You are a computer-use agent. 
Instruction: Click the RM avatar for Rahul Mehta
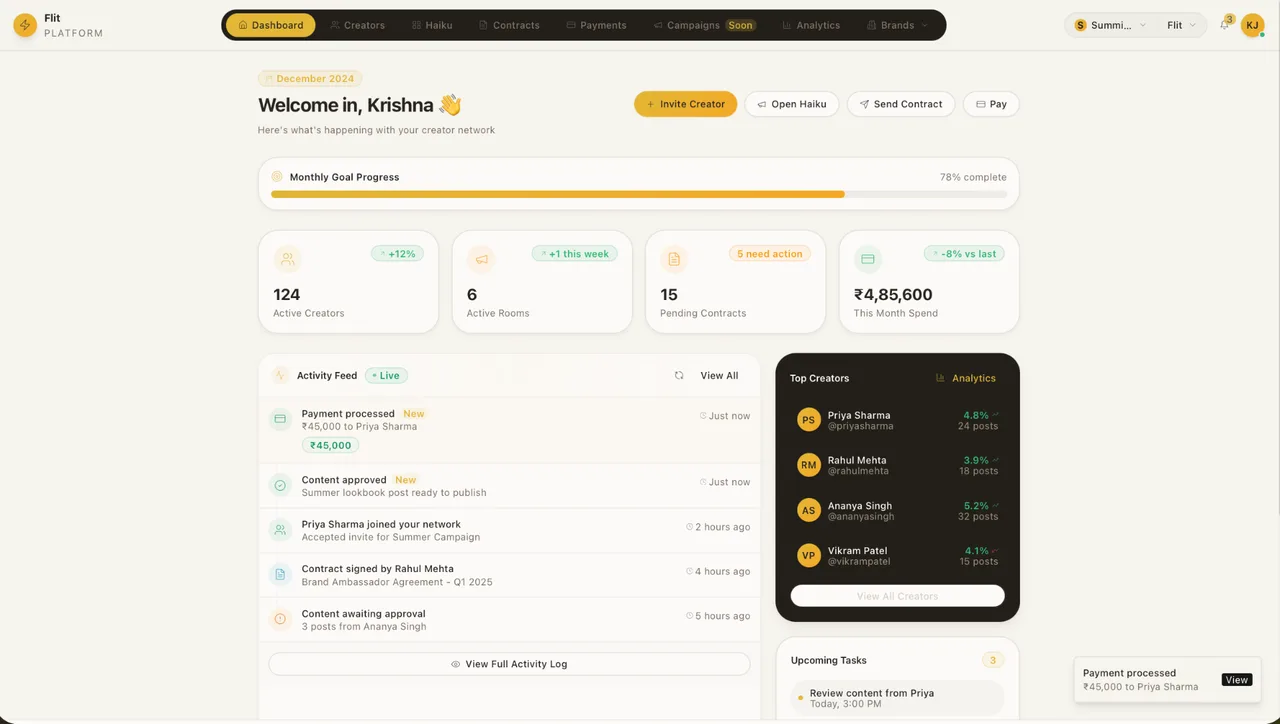pos(809,465)
